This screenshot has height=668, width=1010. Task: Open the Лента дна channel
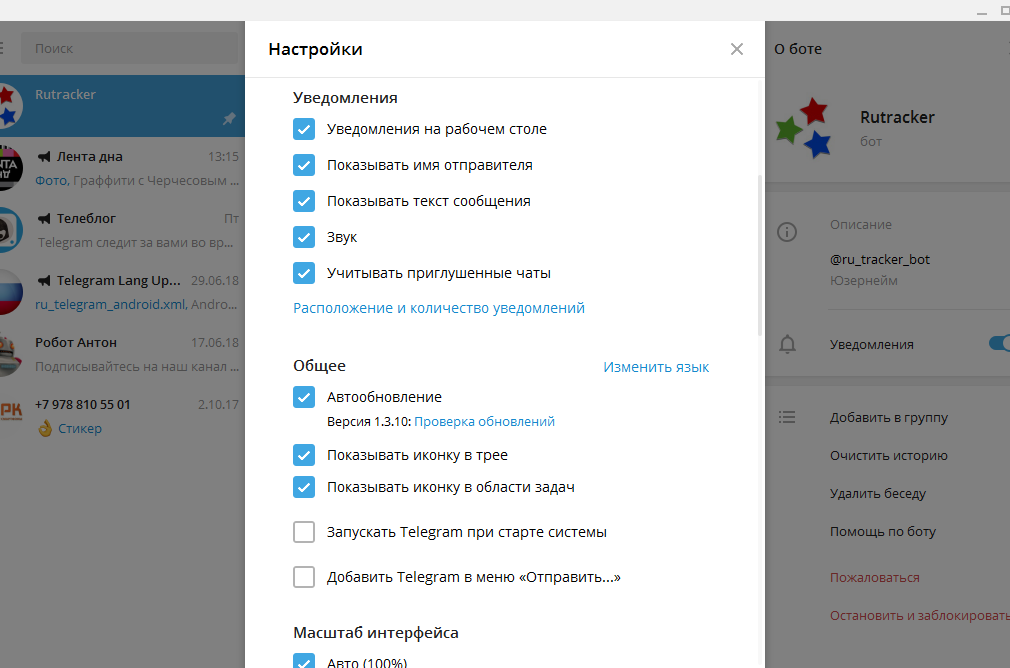[122, 167]
